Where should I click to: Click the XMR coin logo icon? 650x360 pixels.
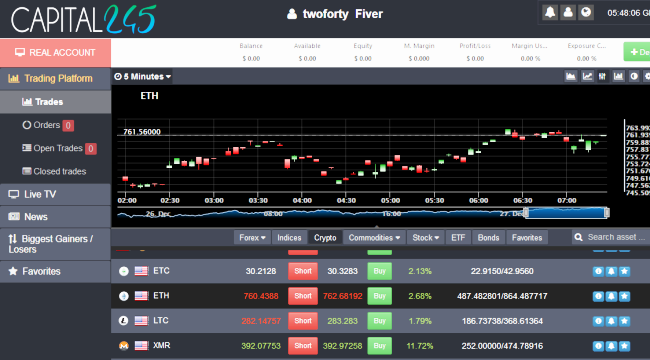click(124, 345)
